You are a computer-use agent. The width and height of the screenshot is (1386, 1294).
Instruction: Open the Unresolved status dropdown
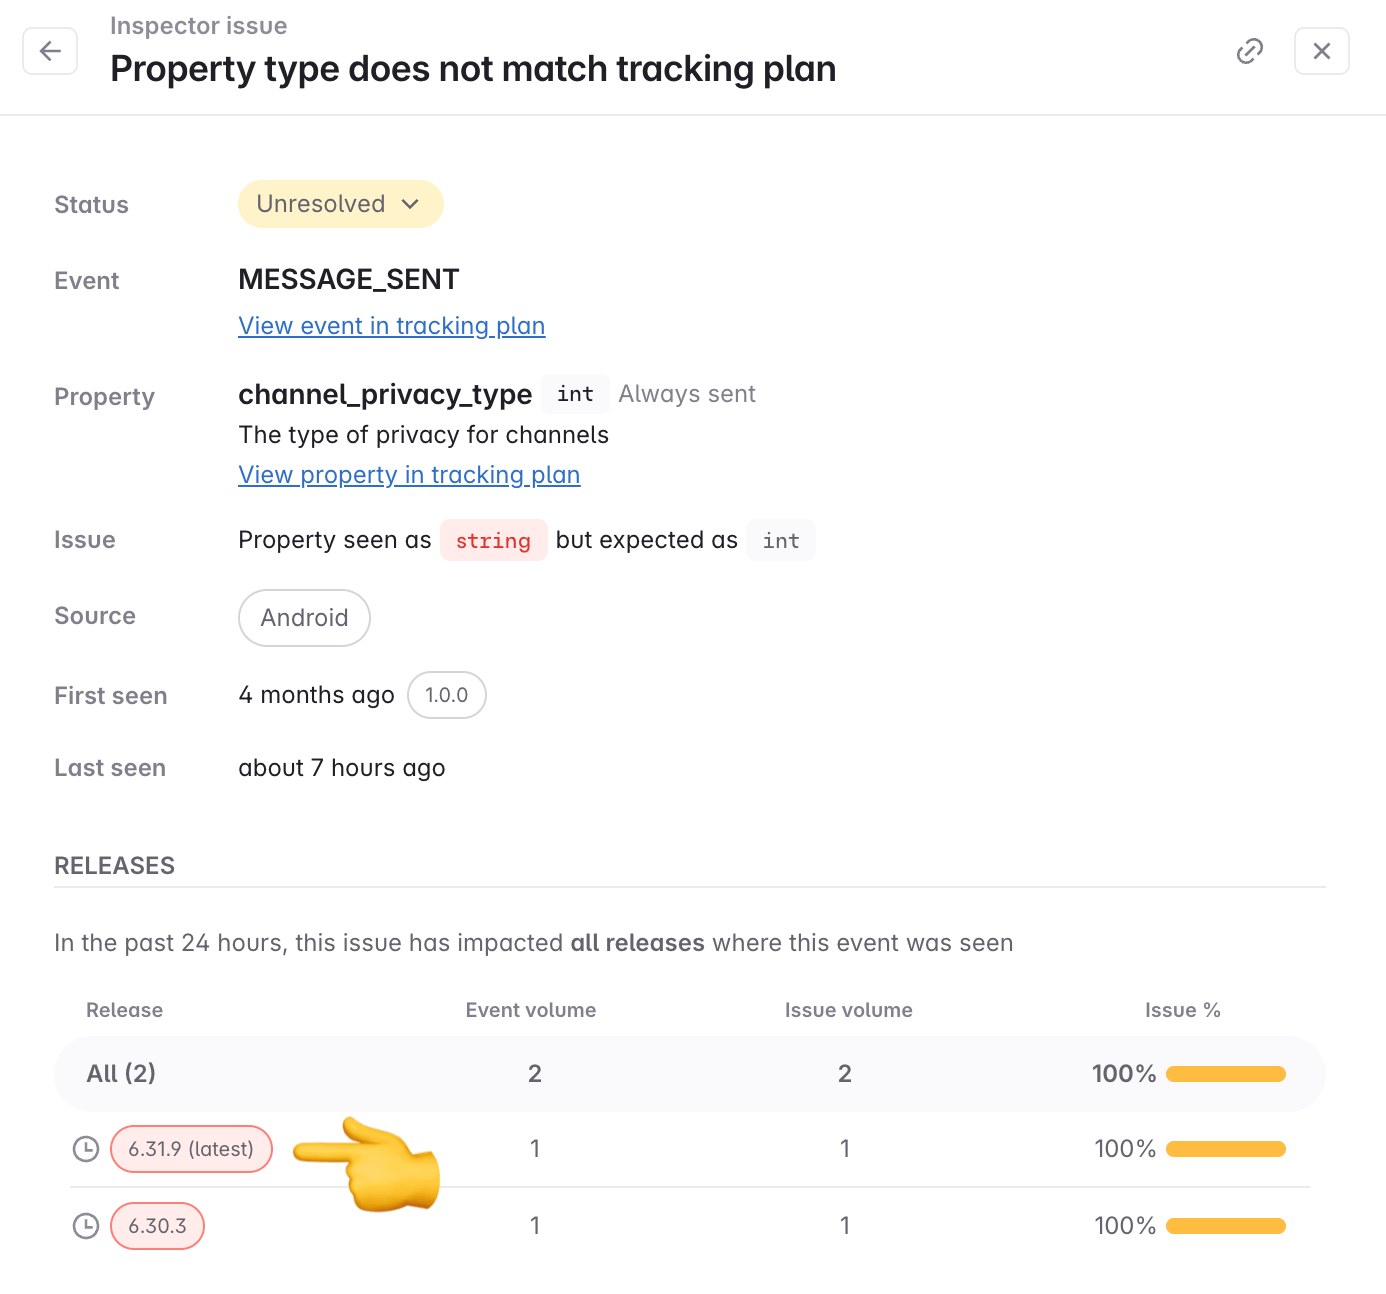pos(340,204)
